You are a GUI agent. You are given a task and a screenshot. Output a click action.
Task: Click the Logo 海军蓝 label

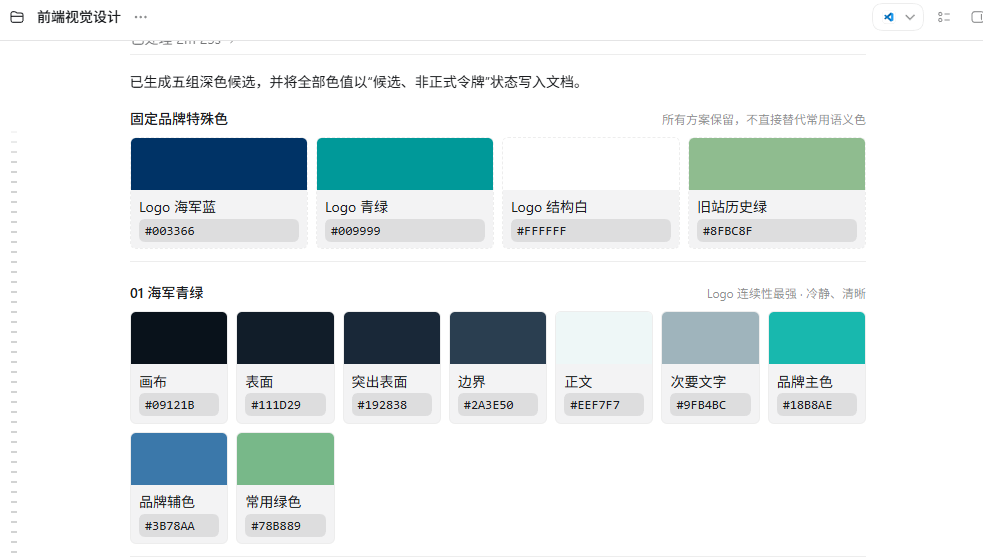pyautogui.click(x=177, y=207)
